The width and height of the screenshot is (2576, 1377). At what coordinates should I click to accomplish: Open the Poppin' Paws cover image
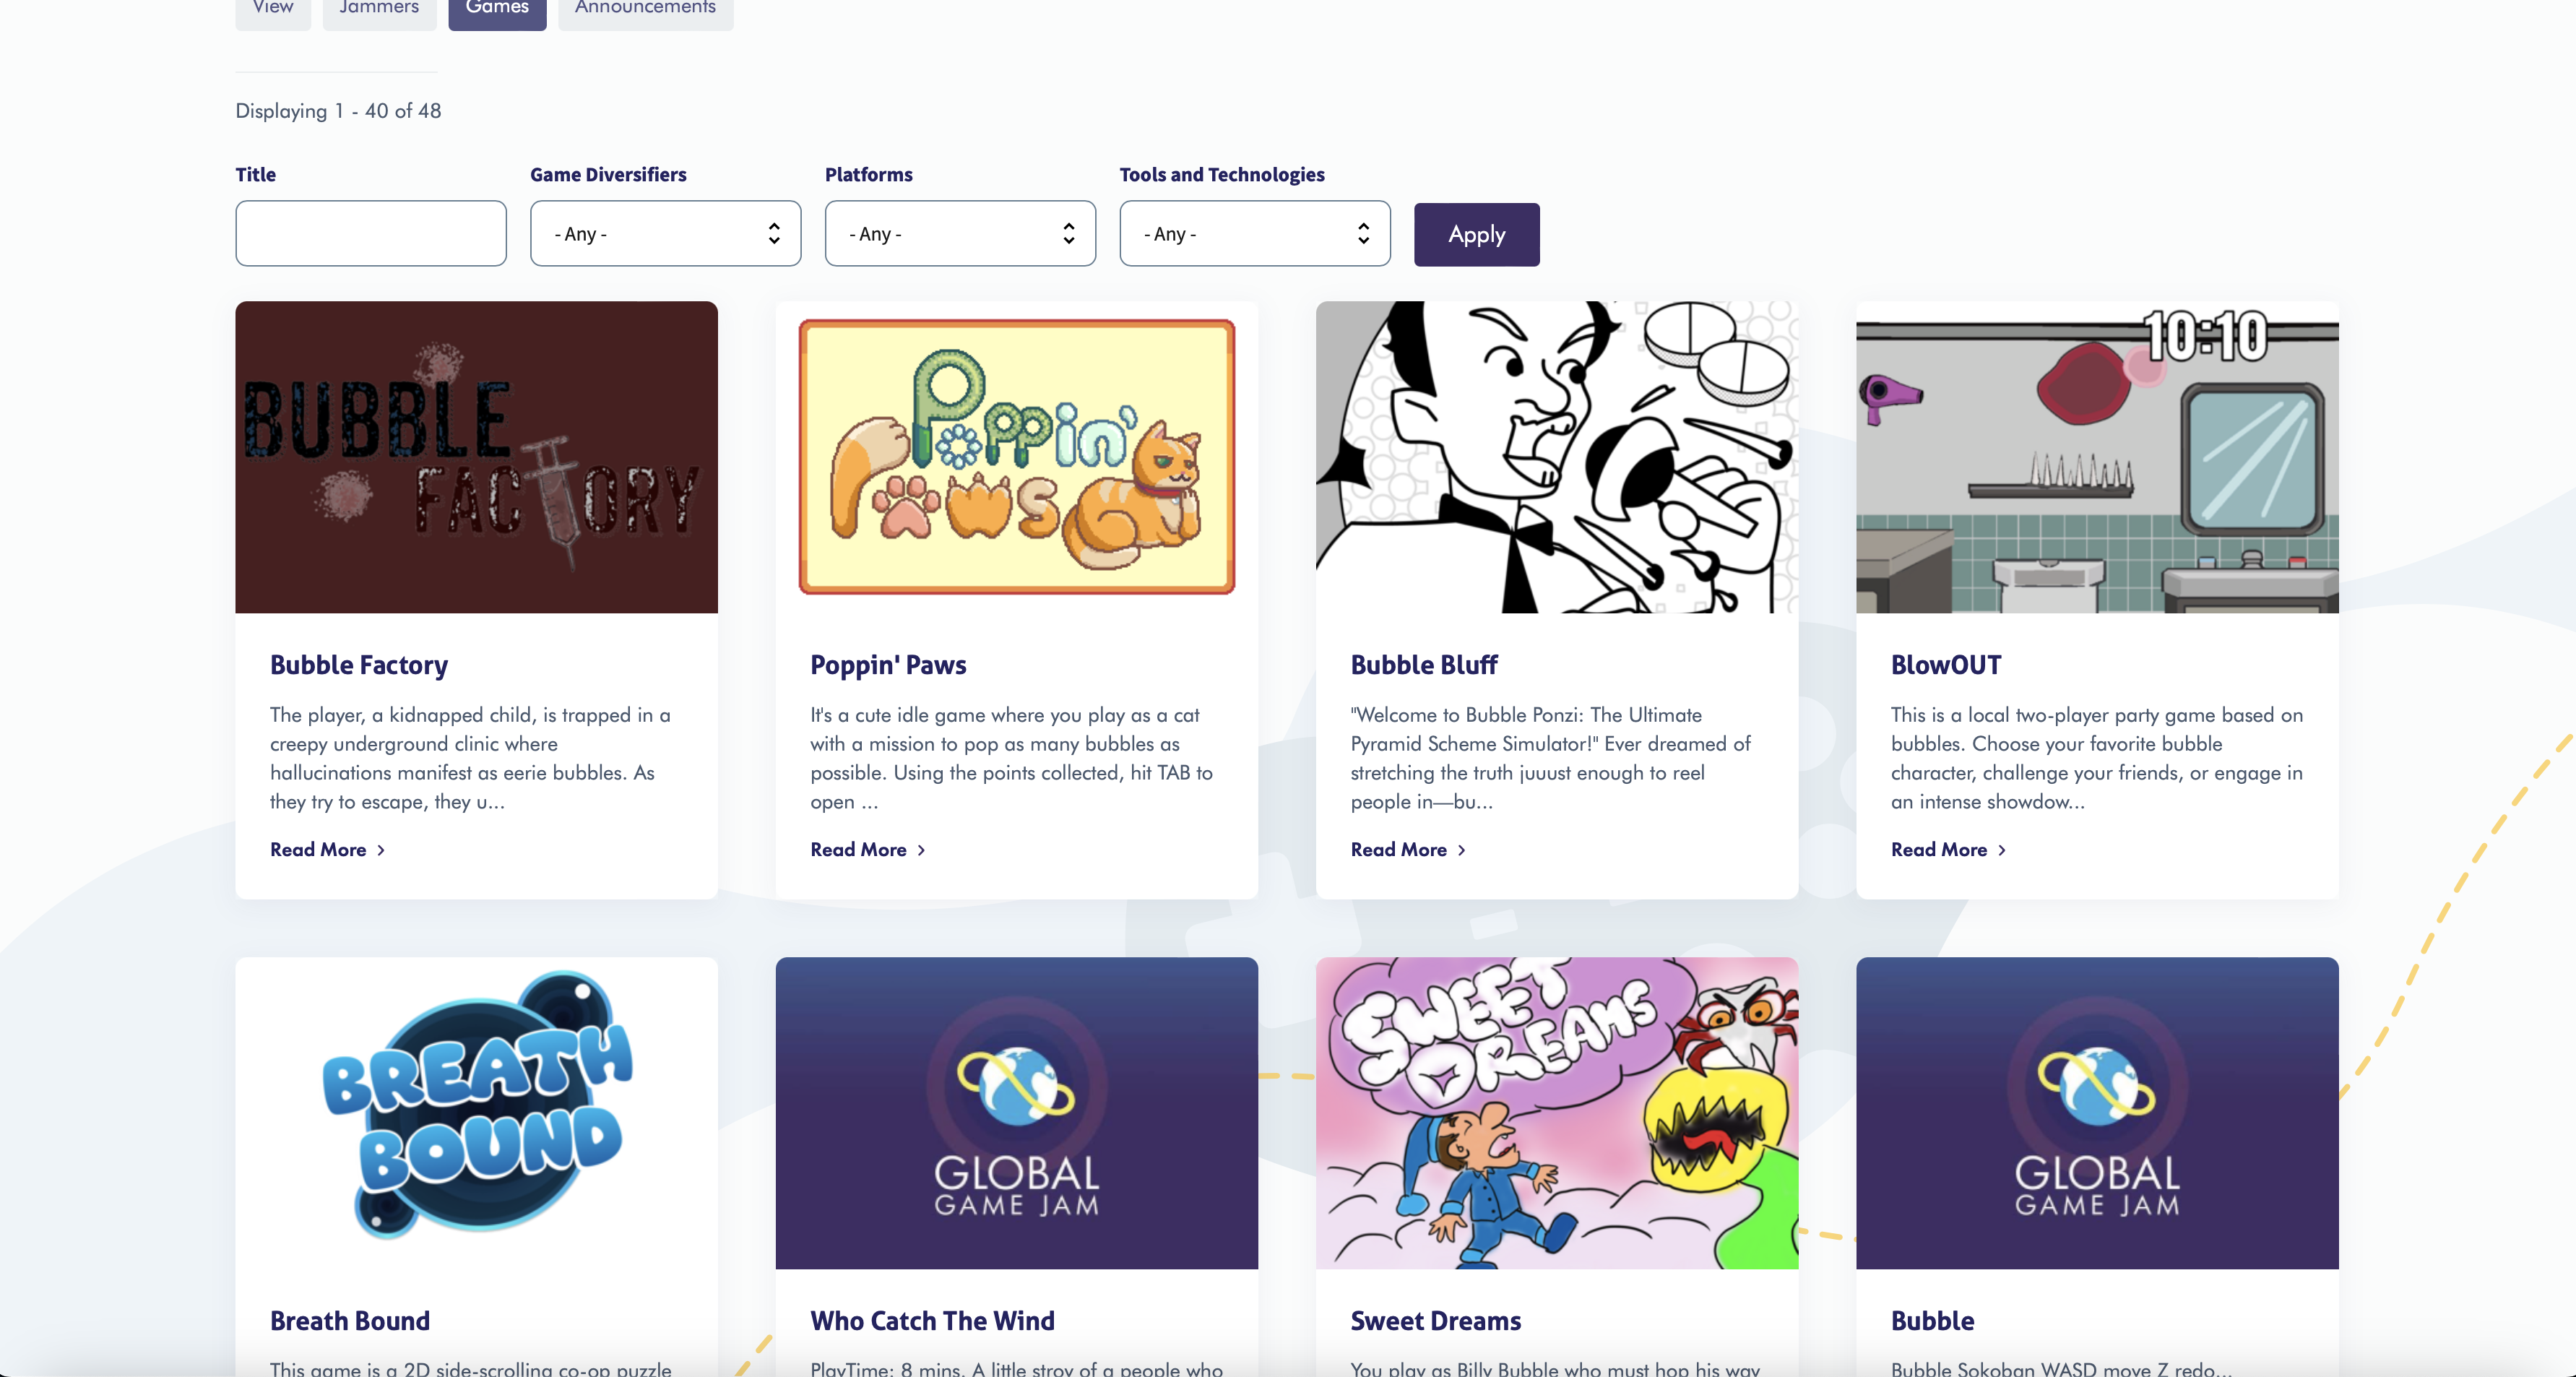coord(1016,456)
